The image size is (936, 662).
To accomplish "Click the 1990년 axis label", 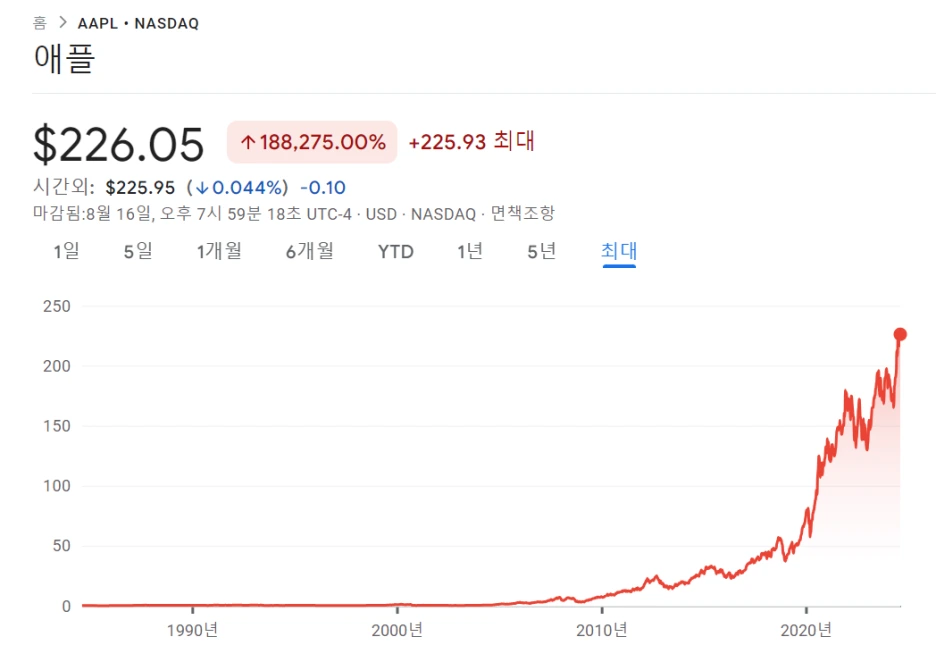I will (x=192, y=630).
